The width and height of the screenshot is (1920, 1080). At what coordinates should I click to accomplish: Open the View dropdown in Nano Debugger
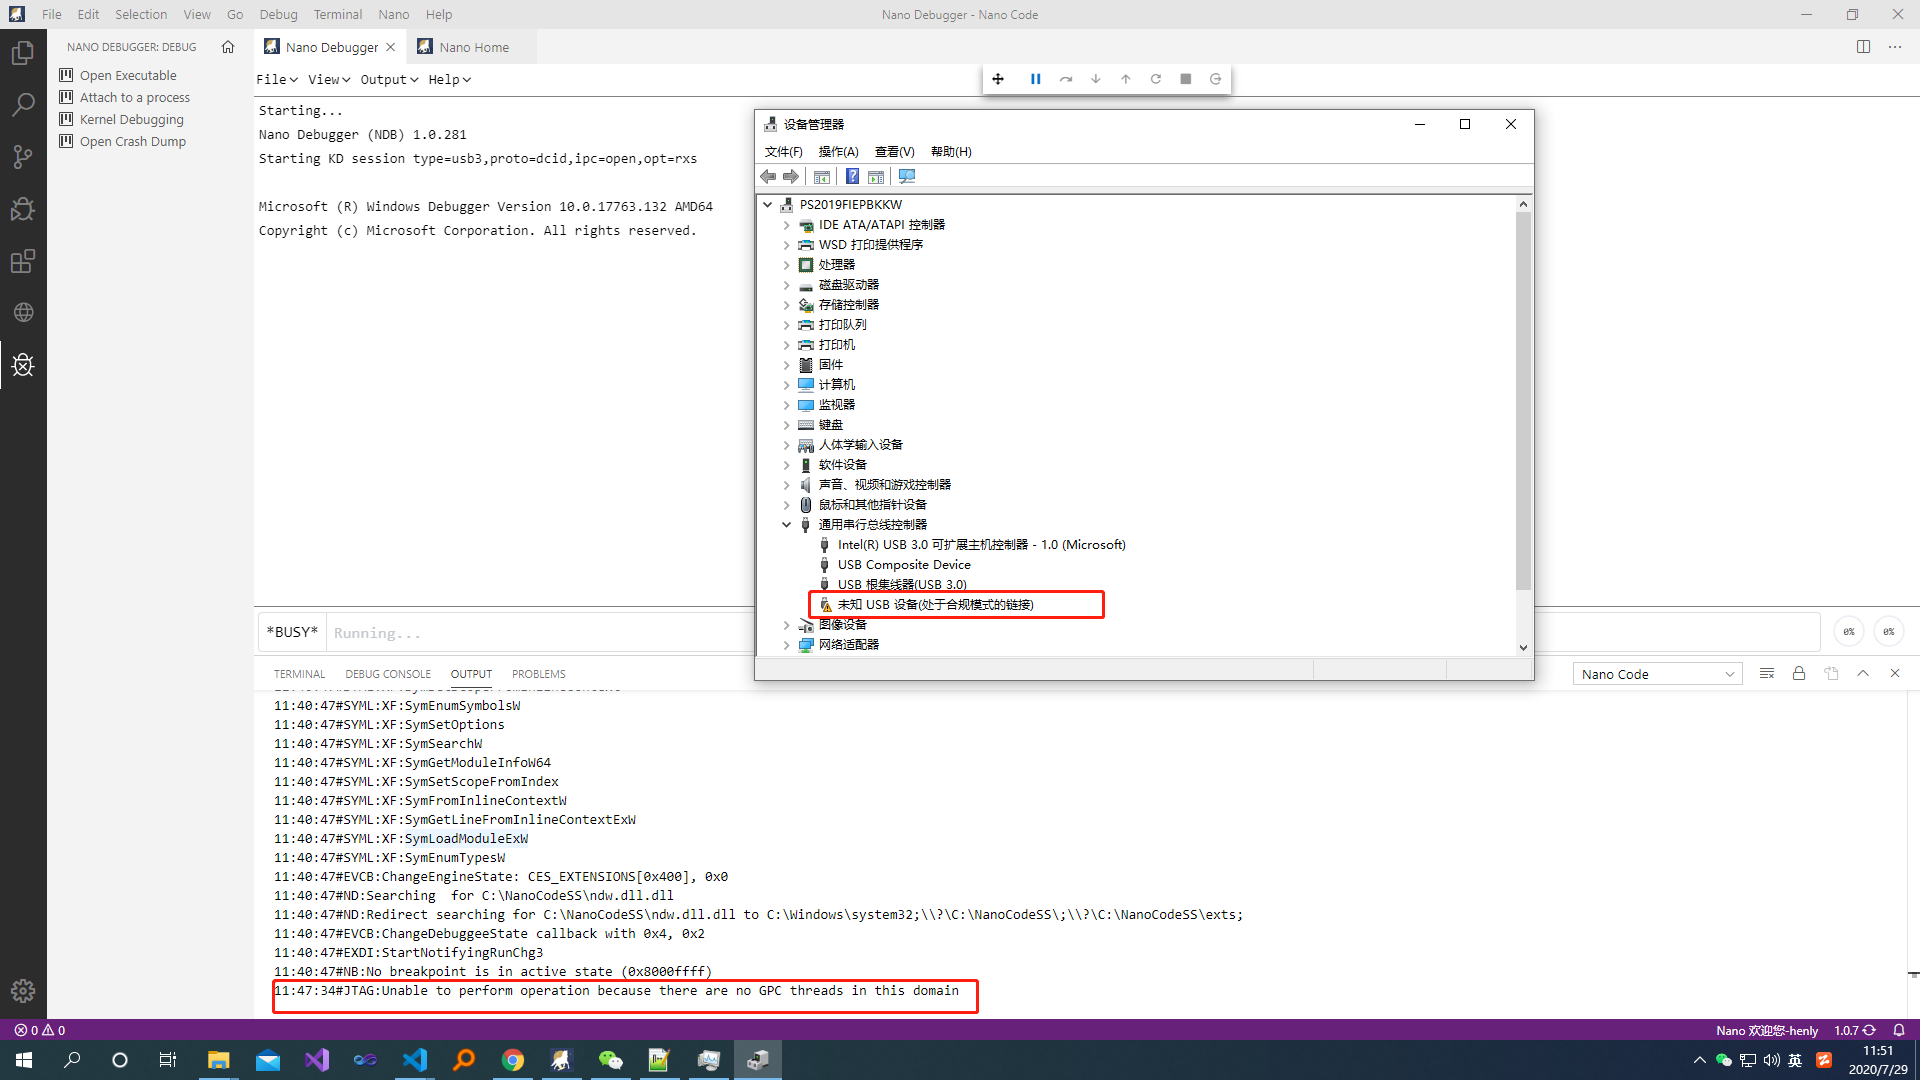click(x=328, y=79)
